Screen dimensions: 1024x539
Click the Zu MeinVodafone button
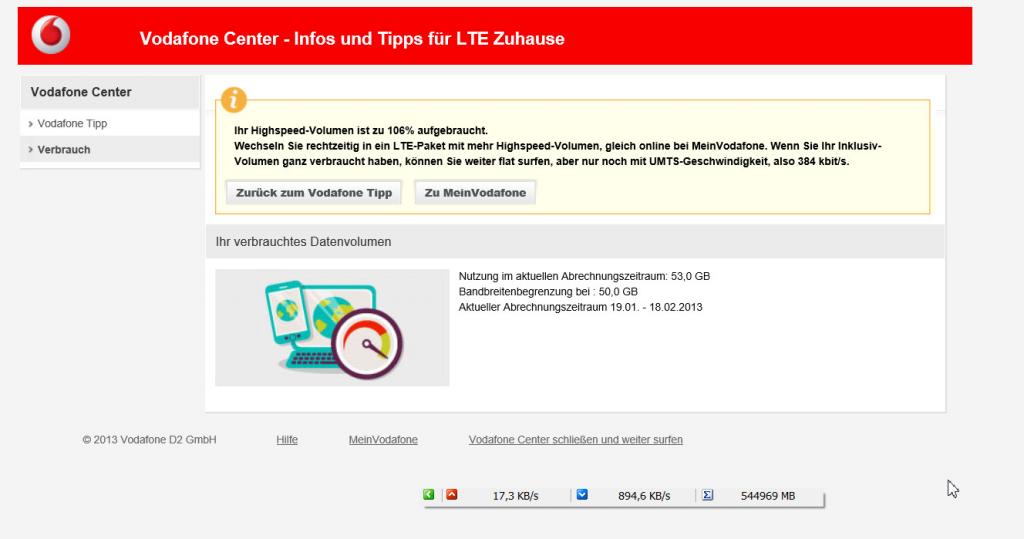(x=475, y=193)
